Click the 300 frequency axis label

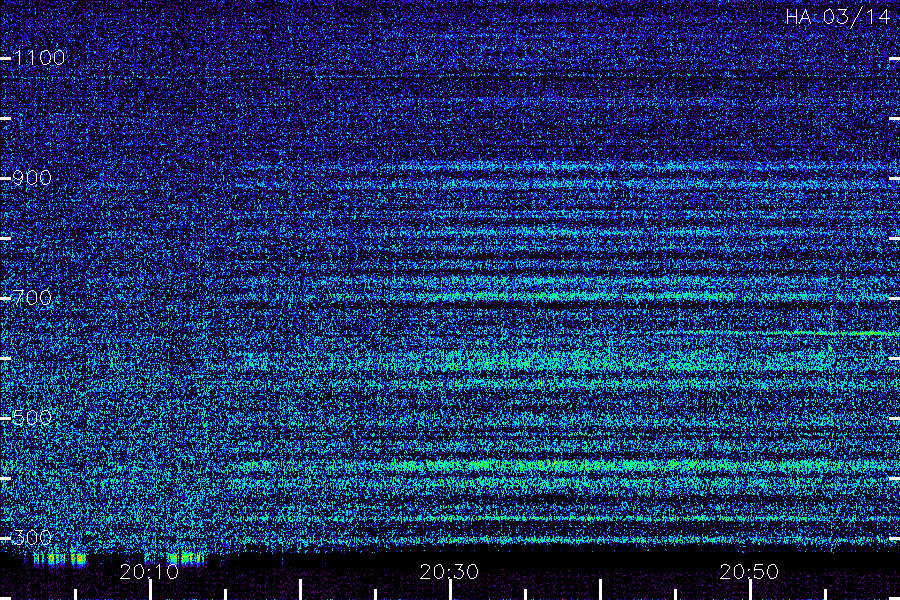32,537
